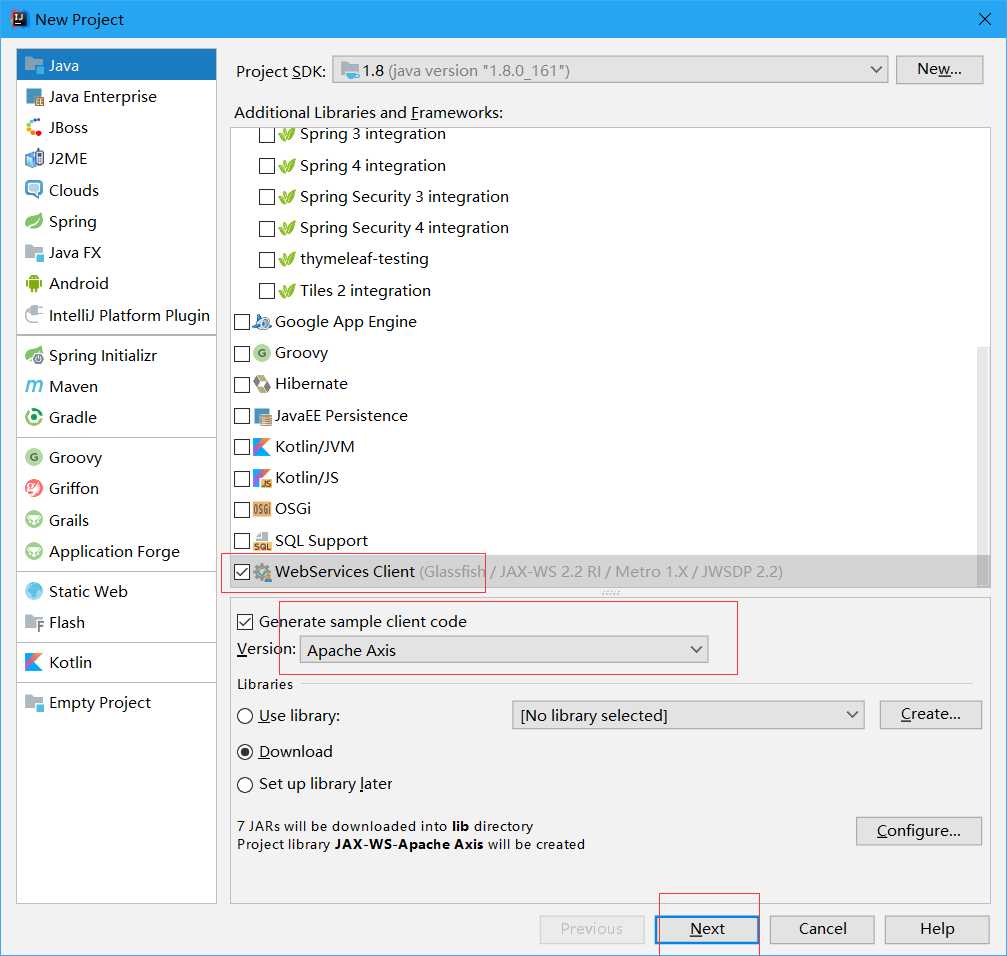The width and height of the screenshot is (1007, 956).
Task: Toggle Generate sample client code checkbox
Action: coord(245,621)
